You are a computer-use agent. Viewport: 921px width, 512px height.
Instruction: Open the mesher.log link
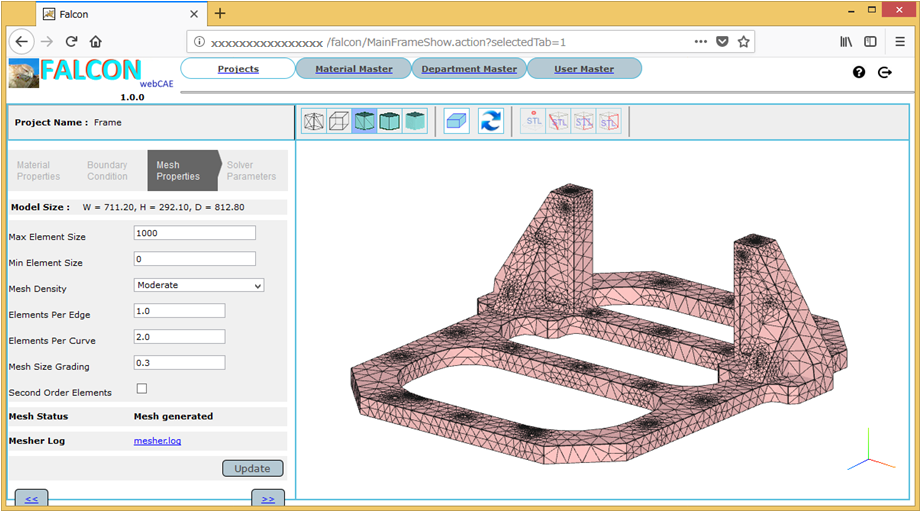157,441
